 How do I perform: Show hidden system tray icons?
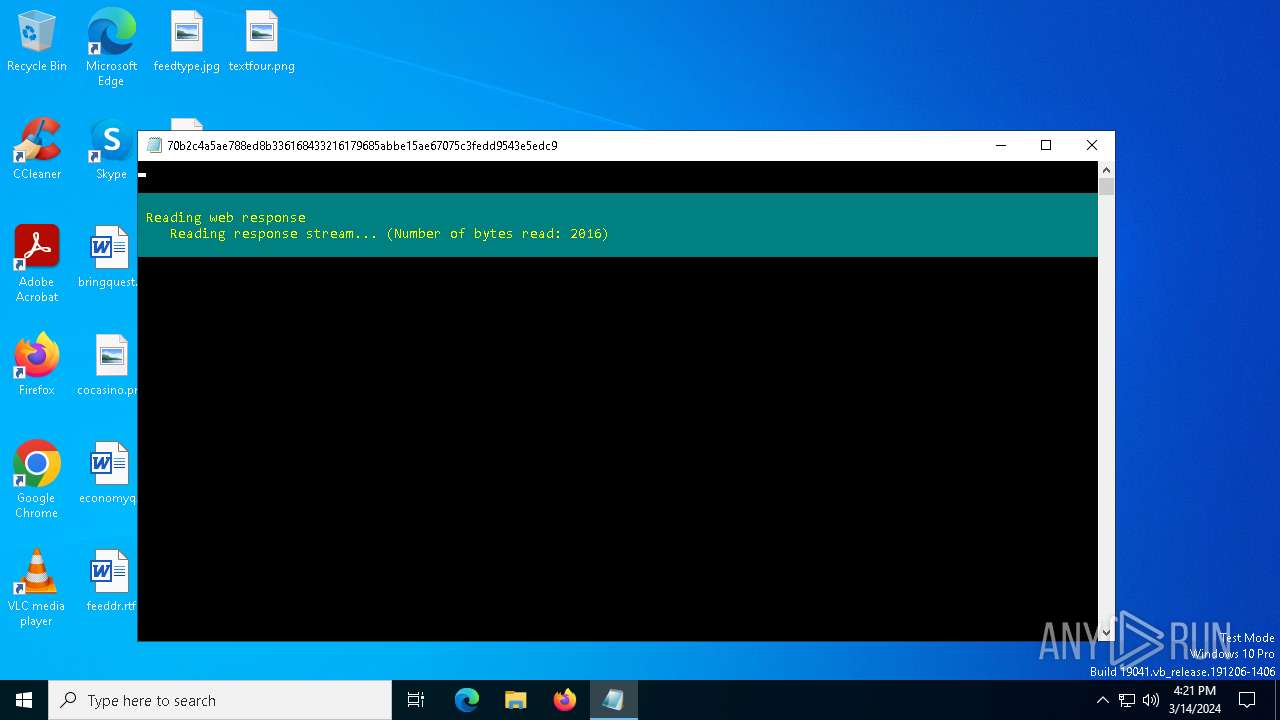coord(1102,700)
